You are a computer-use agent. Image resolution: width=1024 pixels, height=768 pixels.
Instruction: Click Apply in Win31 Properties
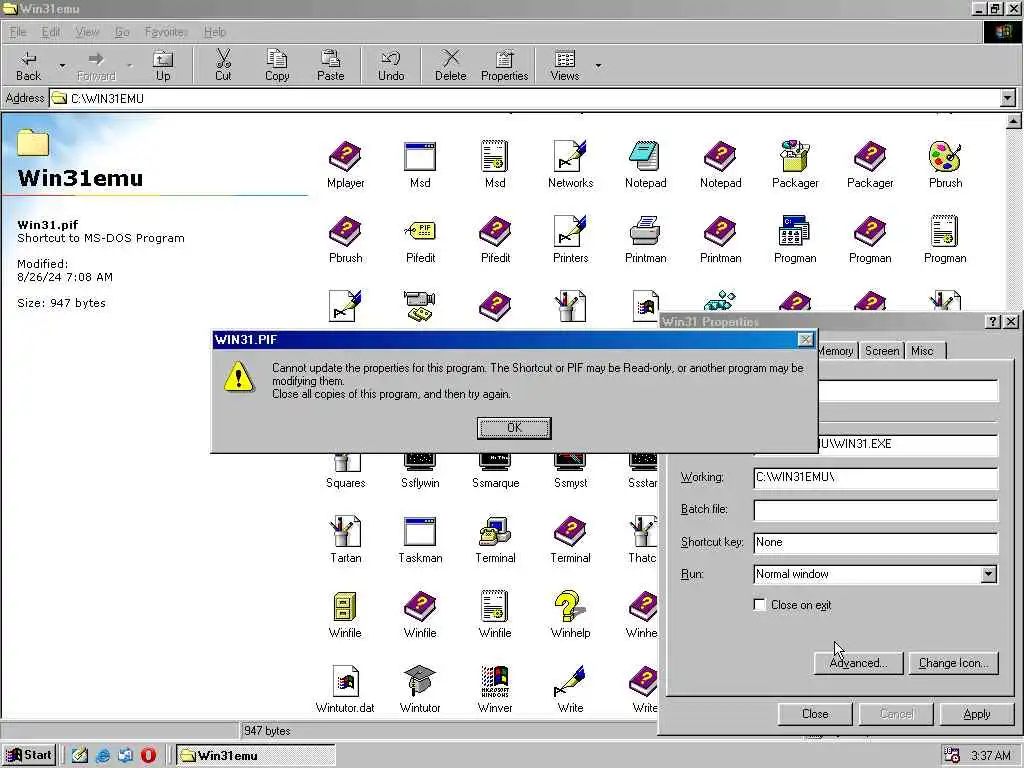click(x=976, y=714)
